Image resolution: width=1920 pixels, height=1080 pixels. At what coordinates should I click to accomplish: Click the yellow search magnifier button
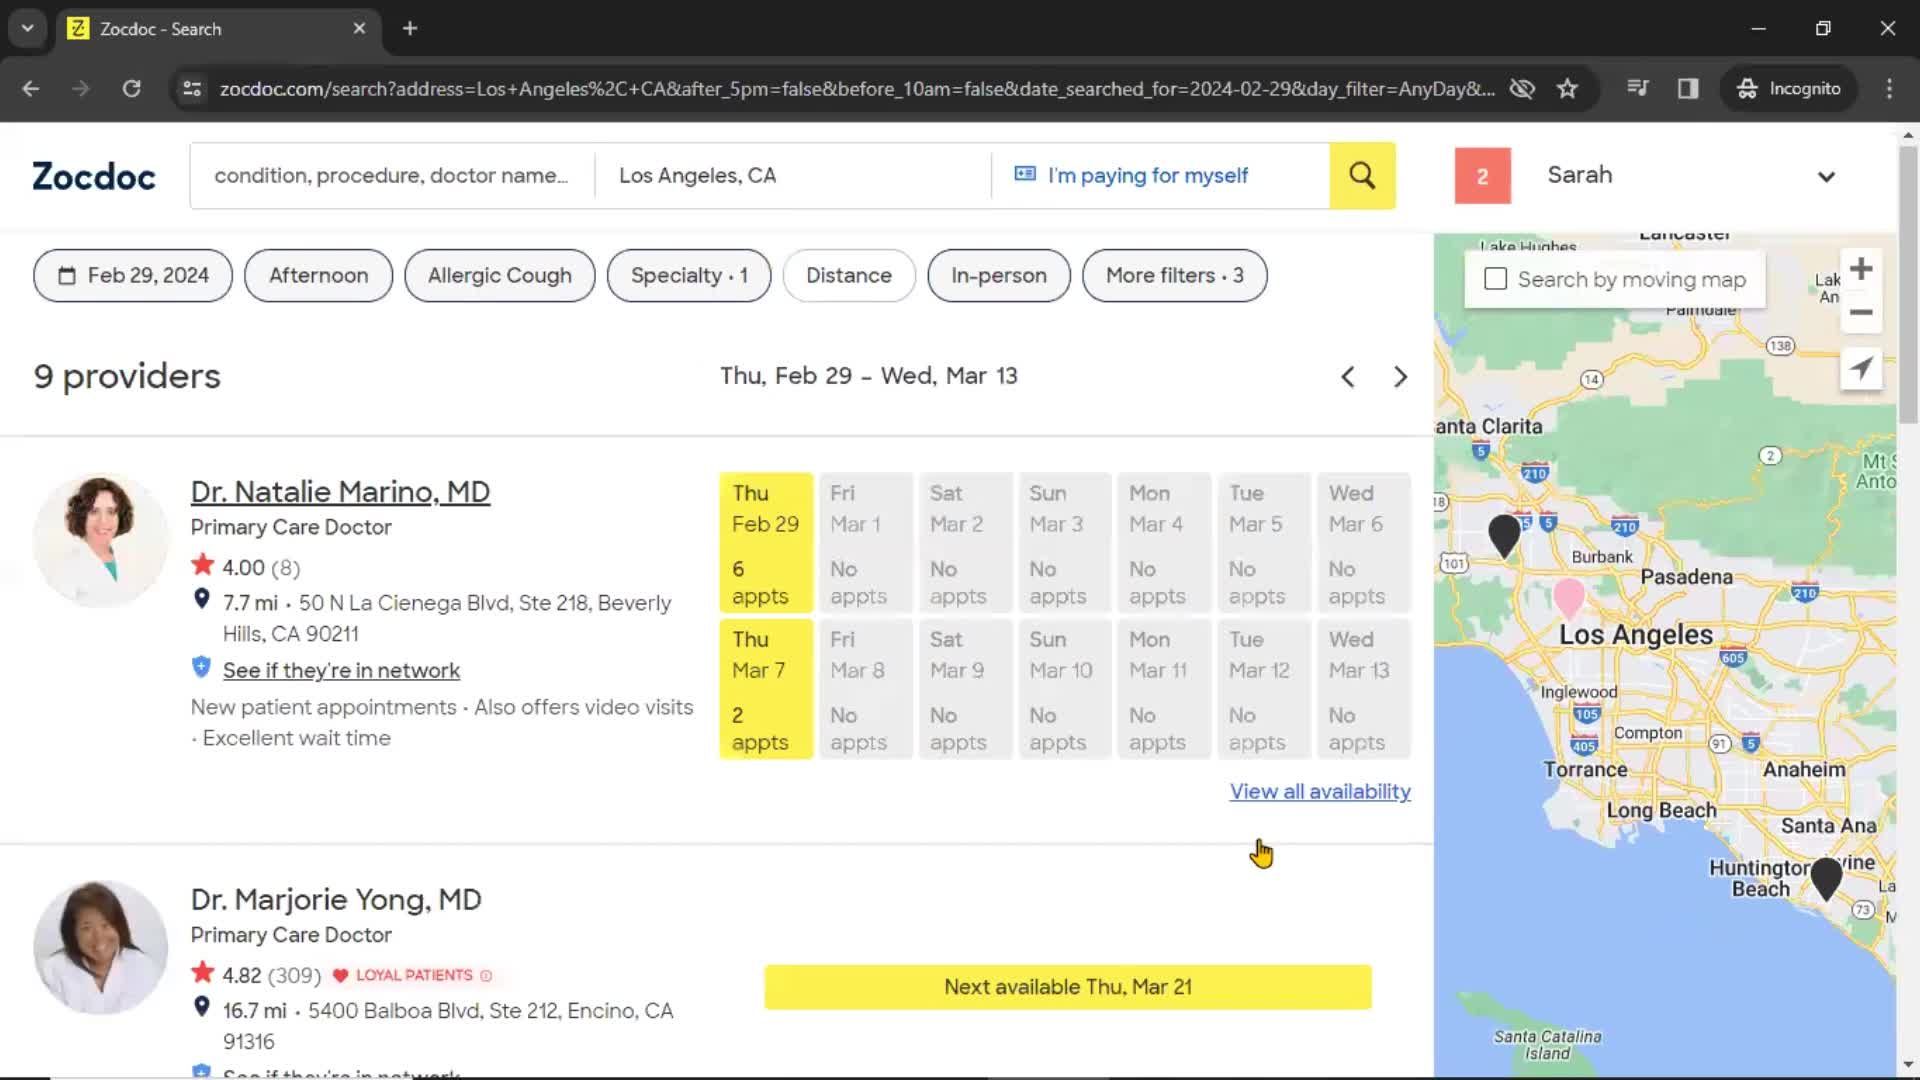[1362, 176]
